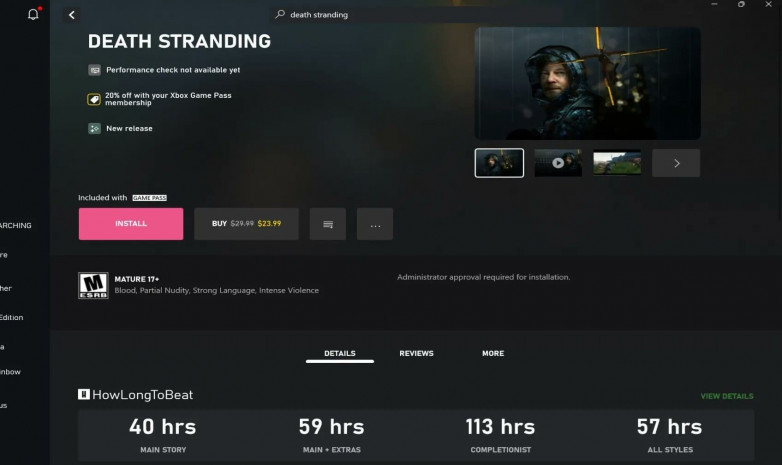Click the search magnifier icon
This screenshot has height=465, width=782.
coord(280,14)
